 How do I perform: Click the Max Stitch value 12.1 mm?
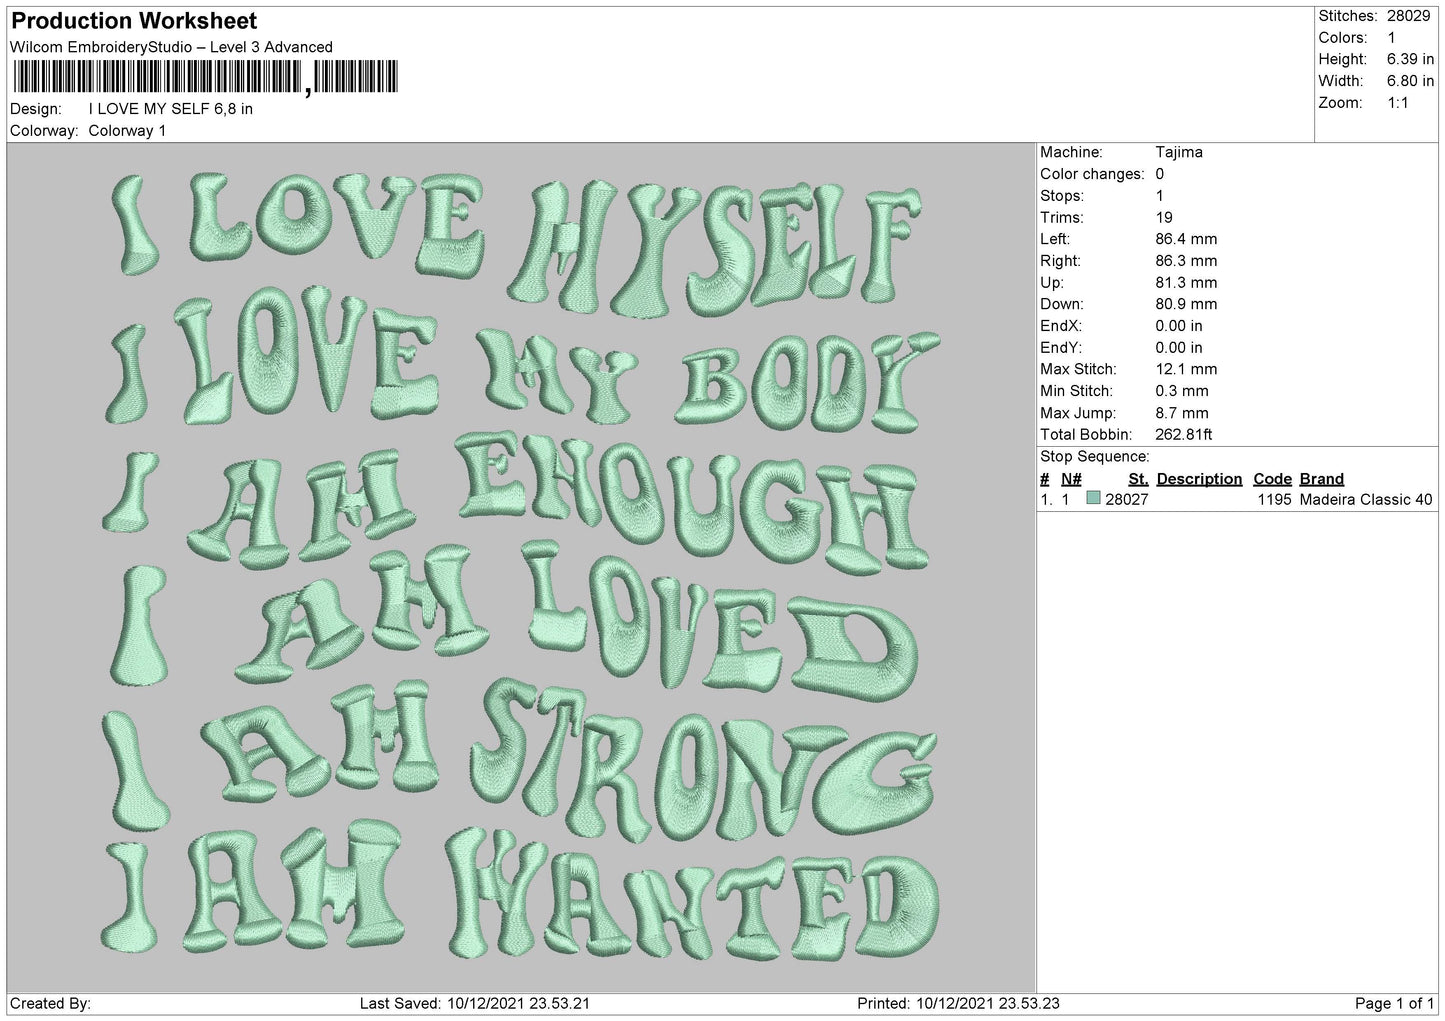pos(1187,369)
